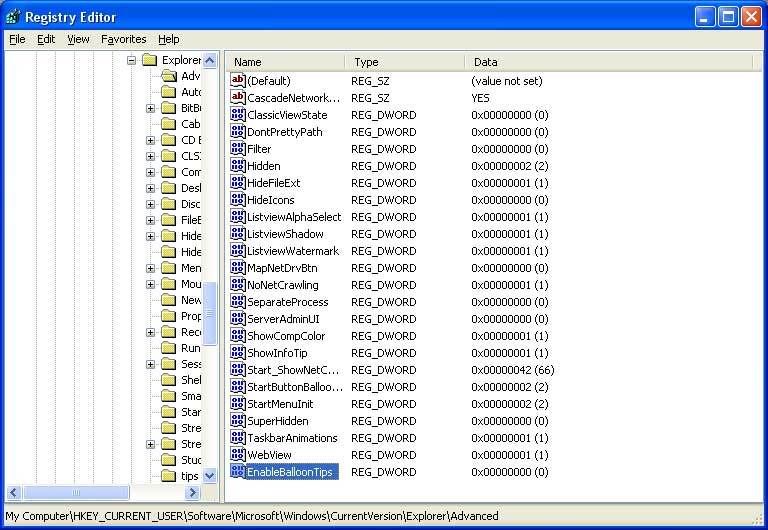
Task: Click the DWORD icon beside HideFileExt
Action: (238, 182)
